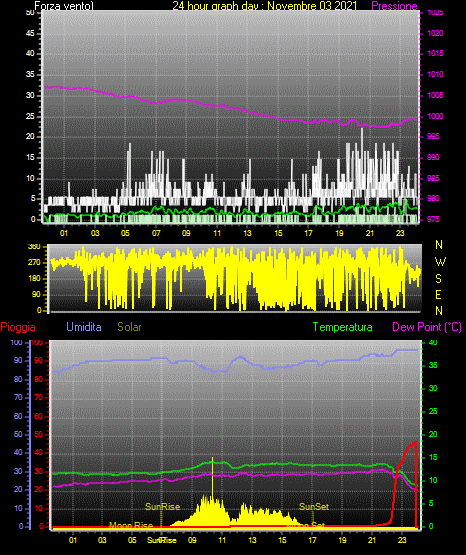
Task: Click green temperature axis value 35
Action: click(433, 365)
